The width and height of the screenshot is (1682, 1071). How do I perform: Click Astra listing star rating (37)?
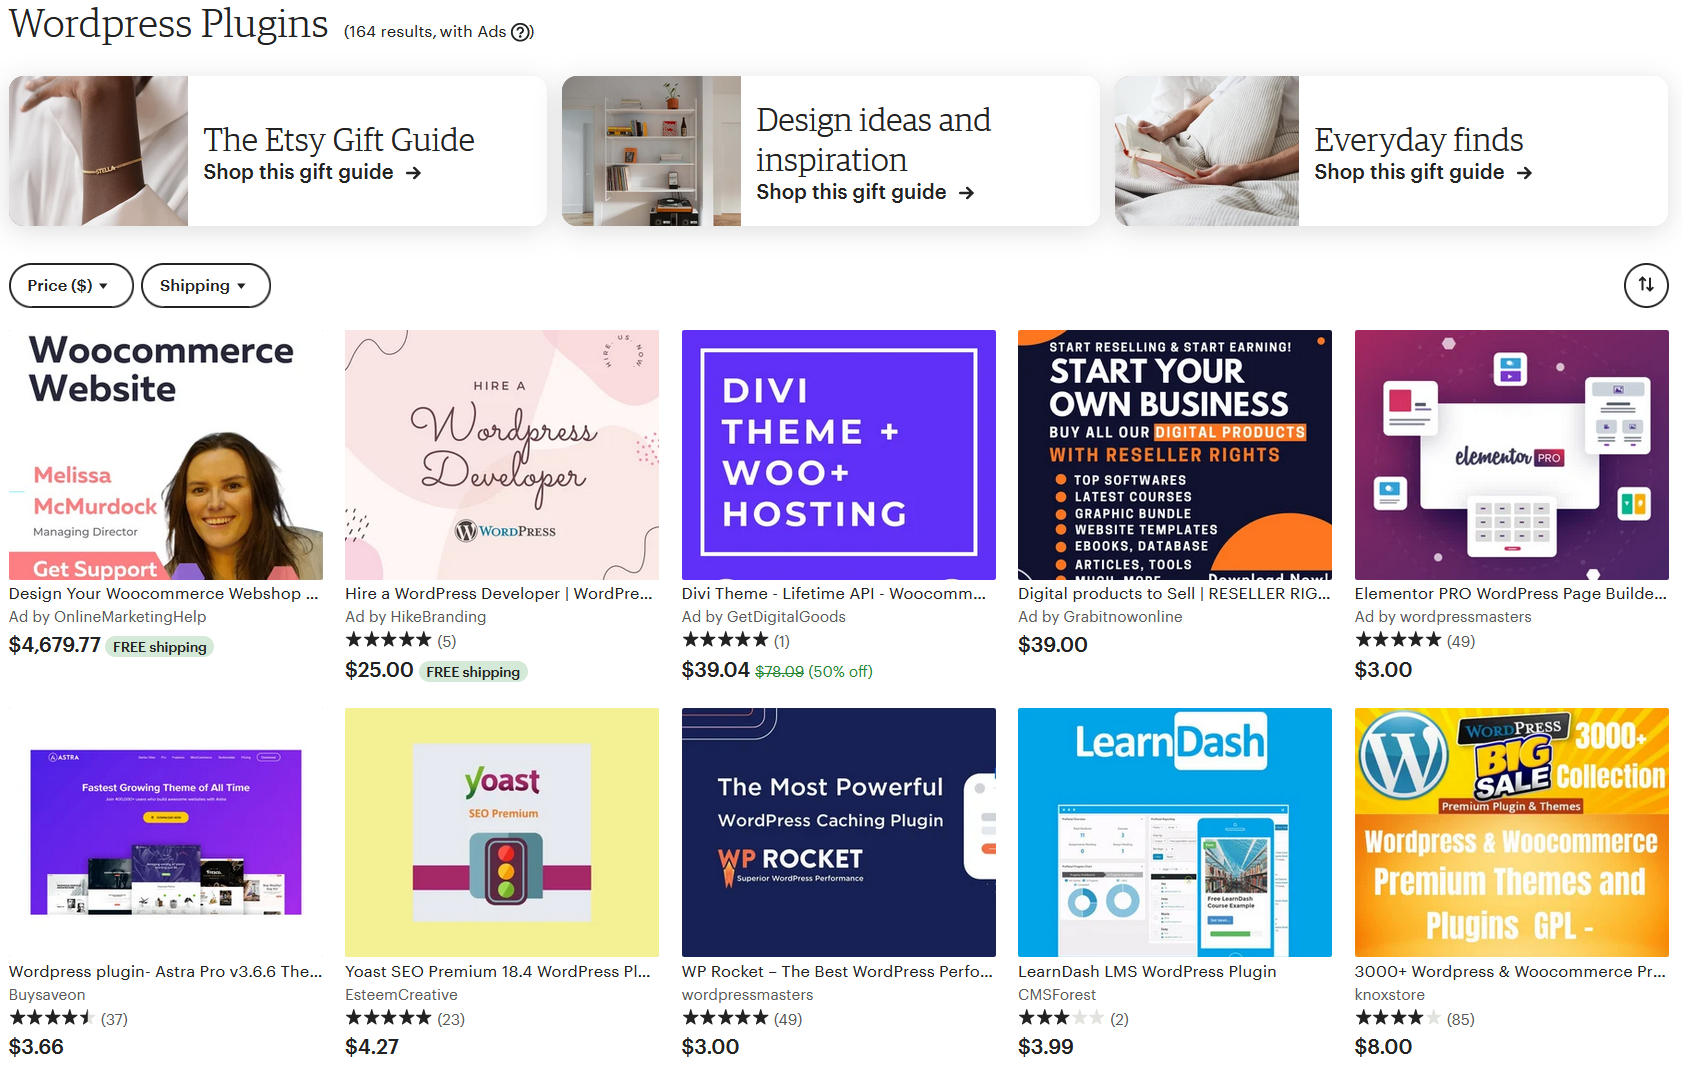tap(69, 1018)
